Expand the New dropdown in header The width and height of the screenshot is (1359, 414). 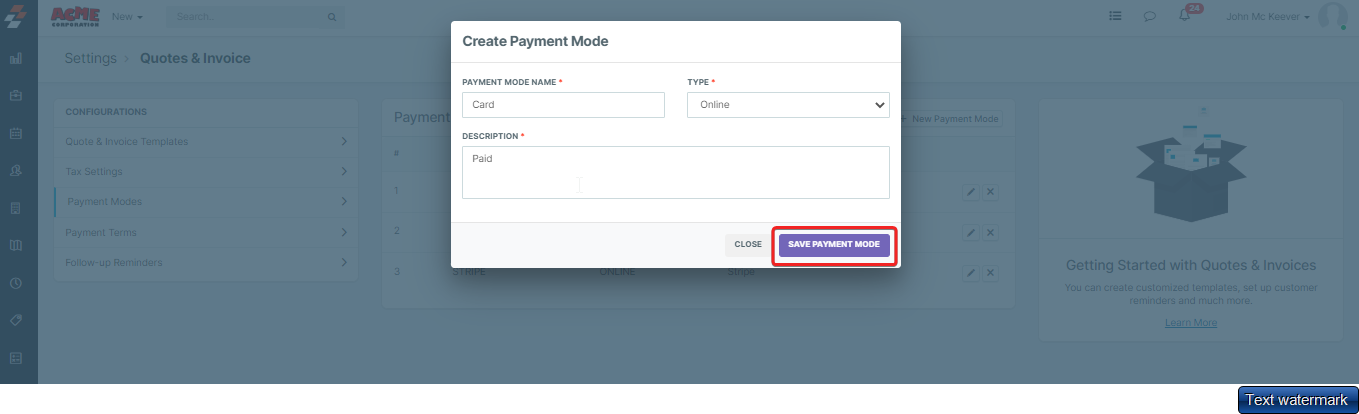click(x=127, y=17)
